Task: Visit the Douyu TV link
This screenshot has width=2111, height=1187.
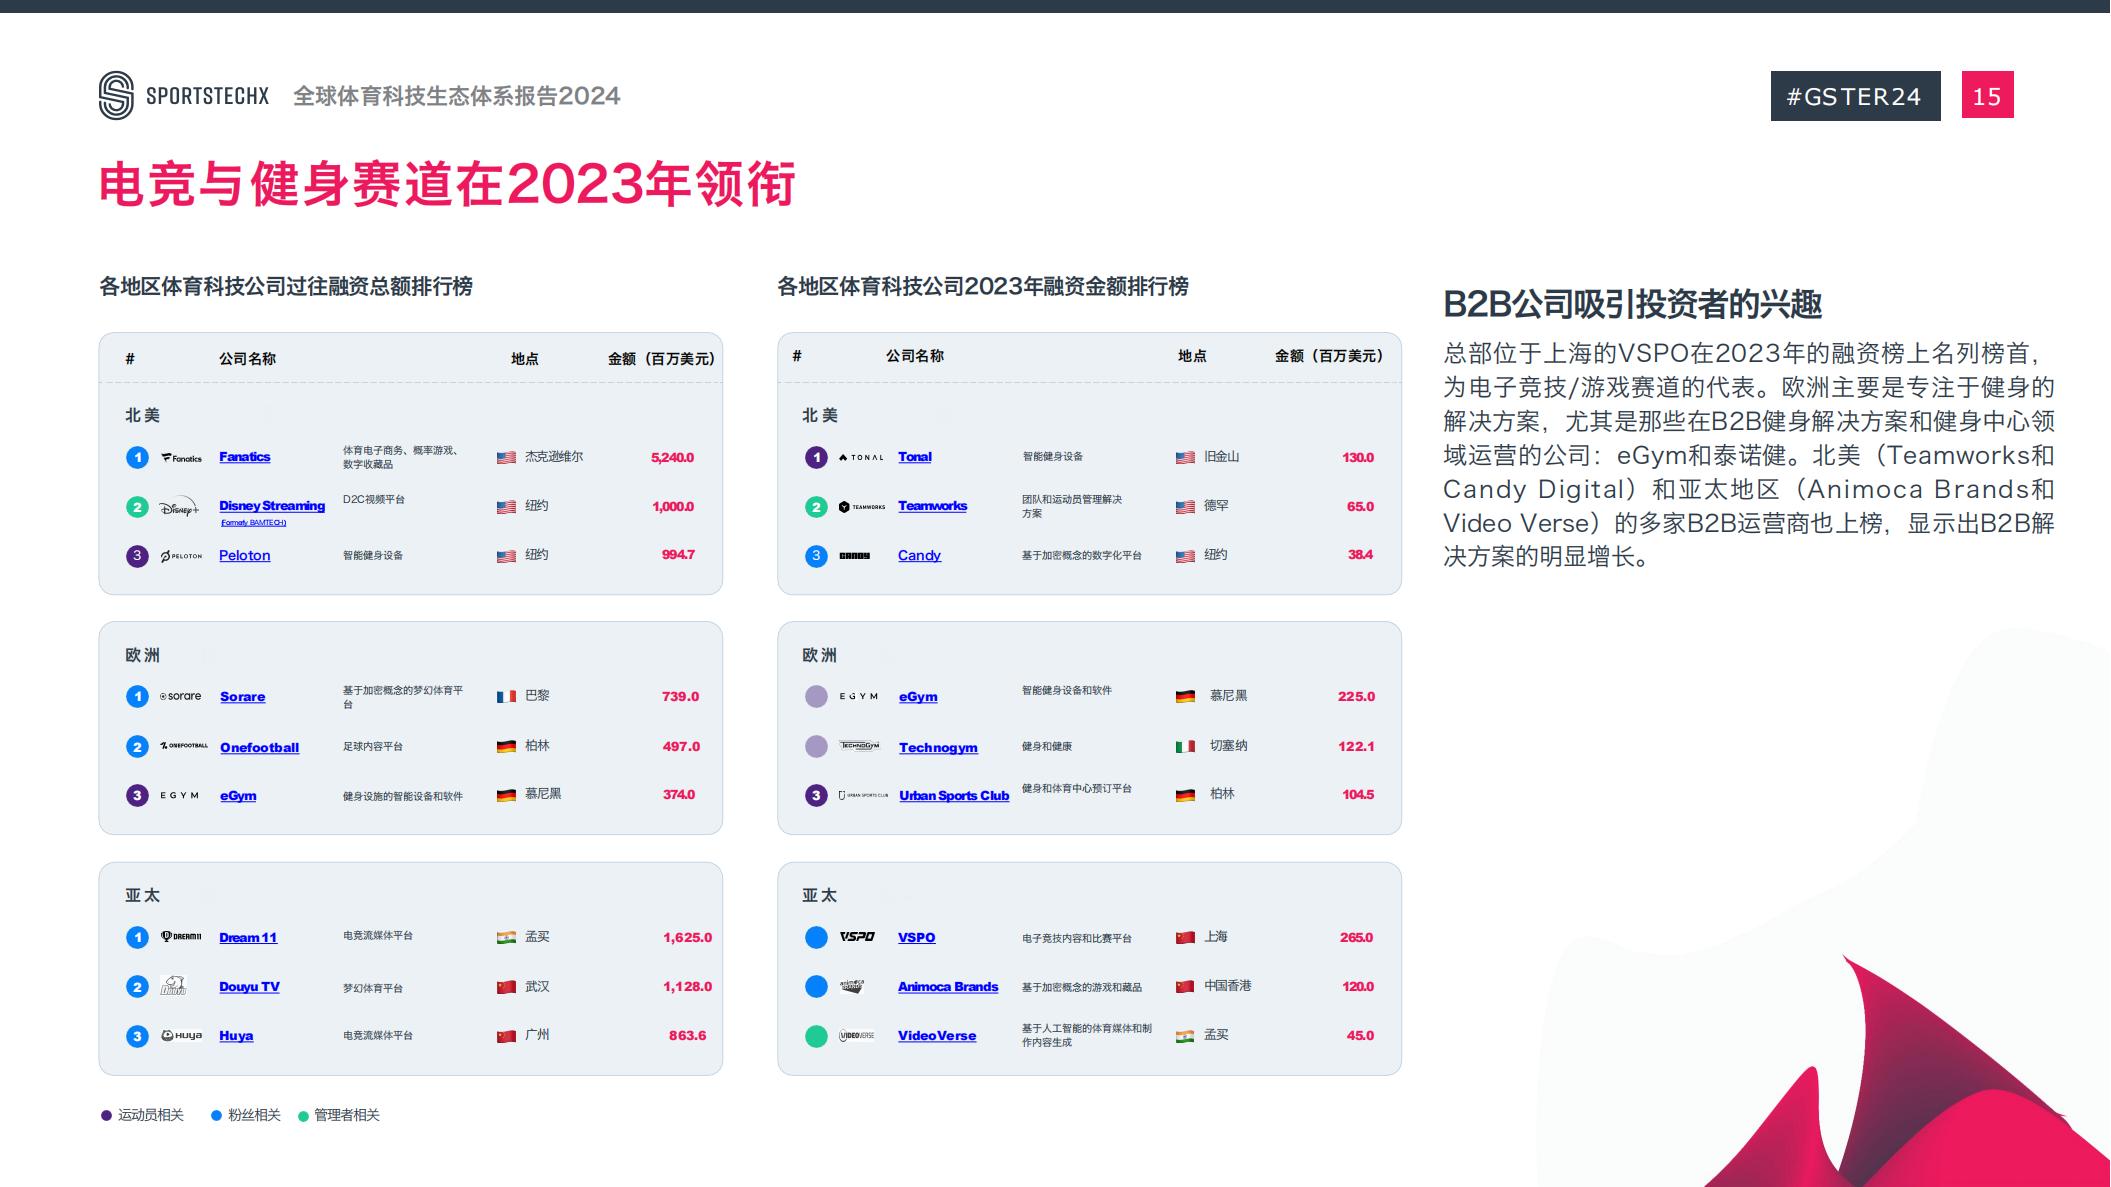Action: click(250, 986)
